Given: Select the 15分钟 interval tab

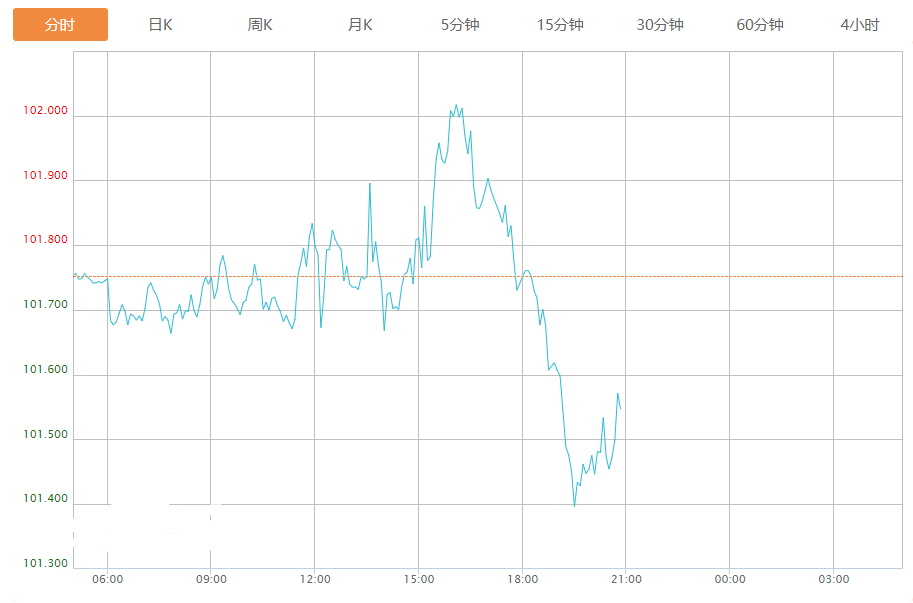Looking at the screenshot, I should tap(560, 25).
